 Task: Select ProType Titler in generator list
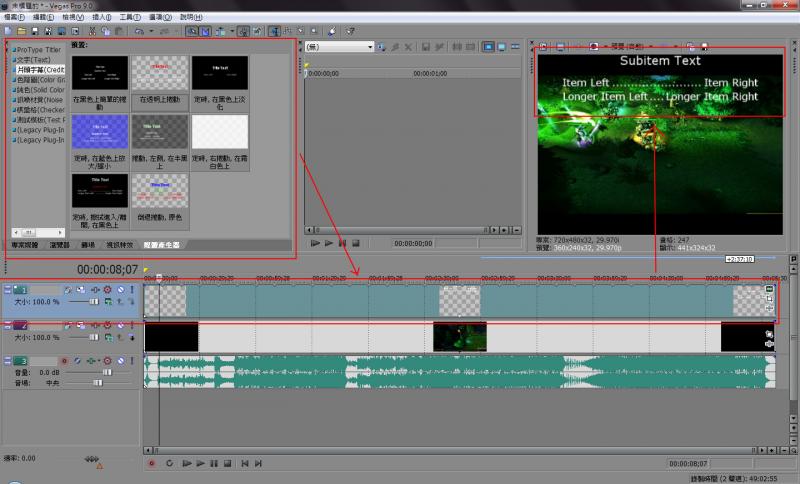point(37,49)
